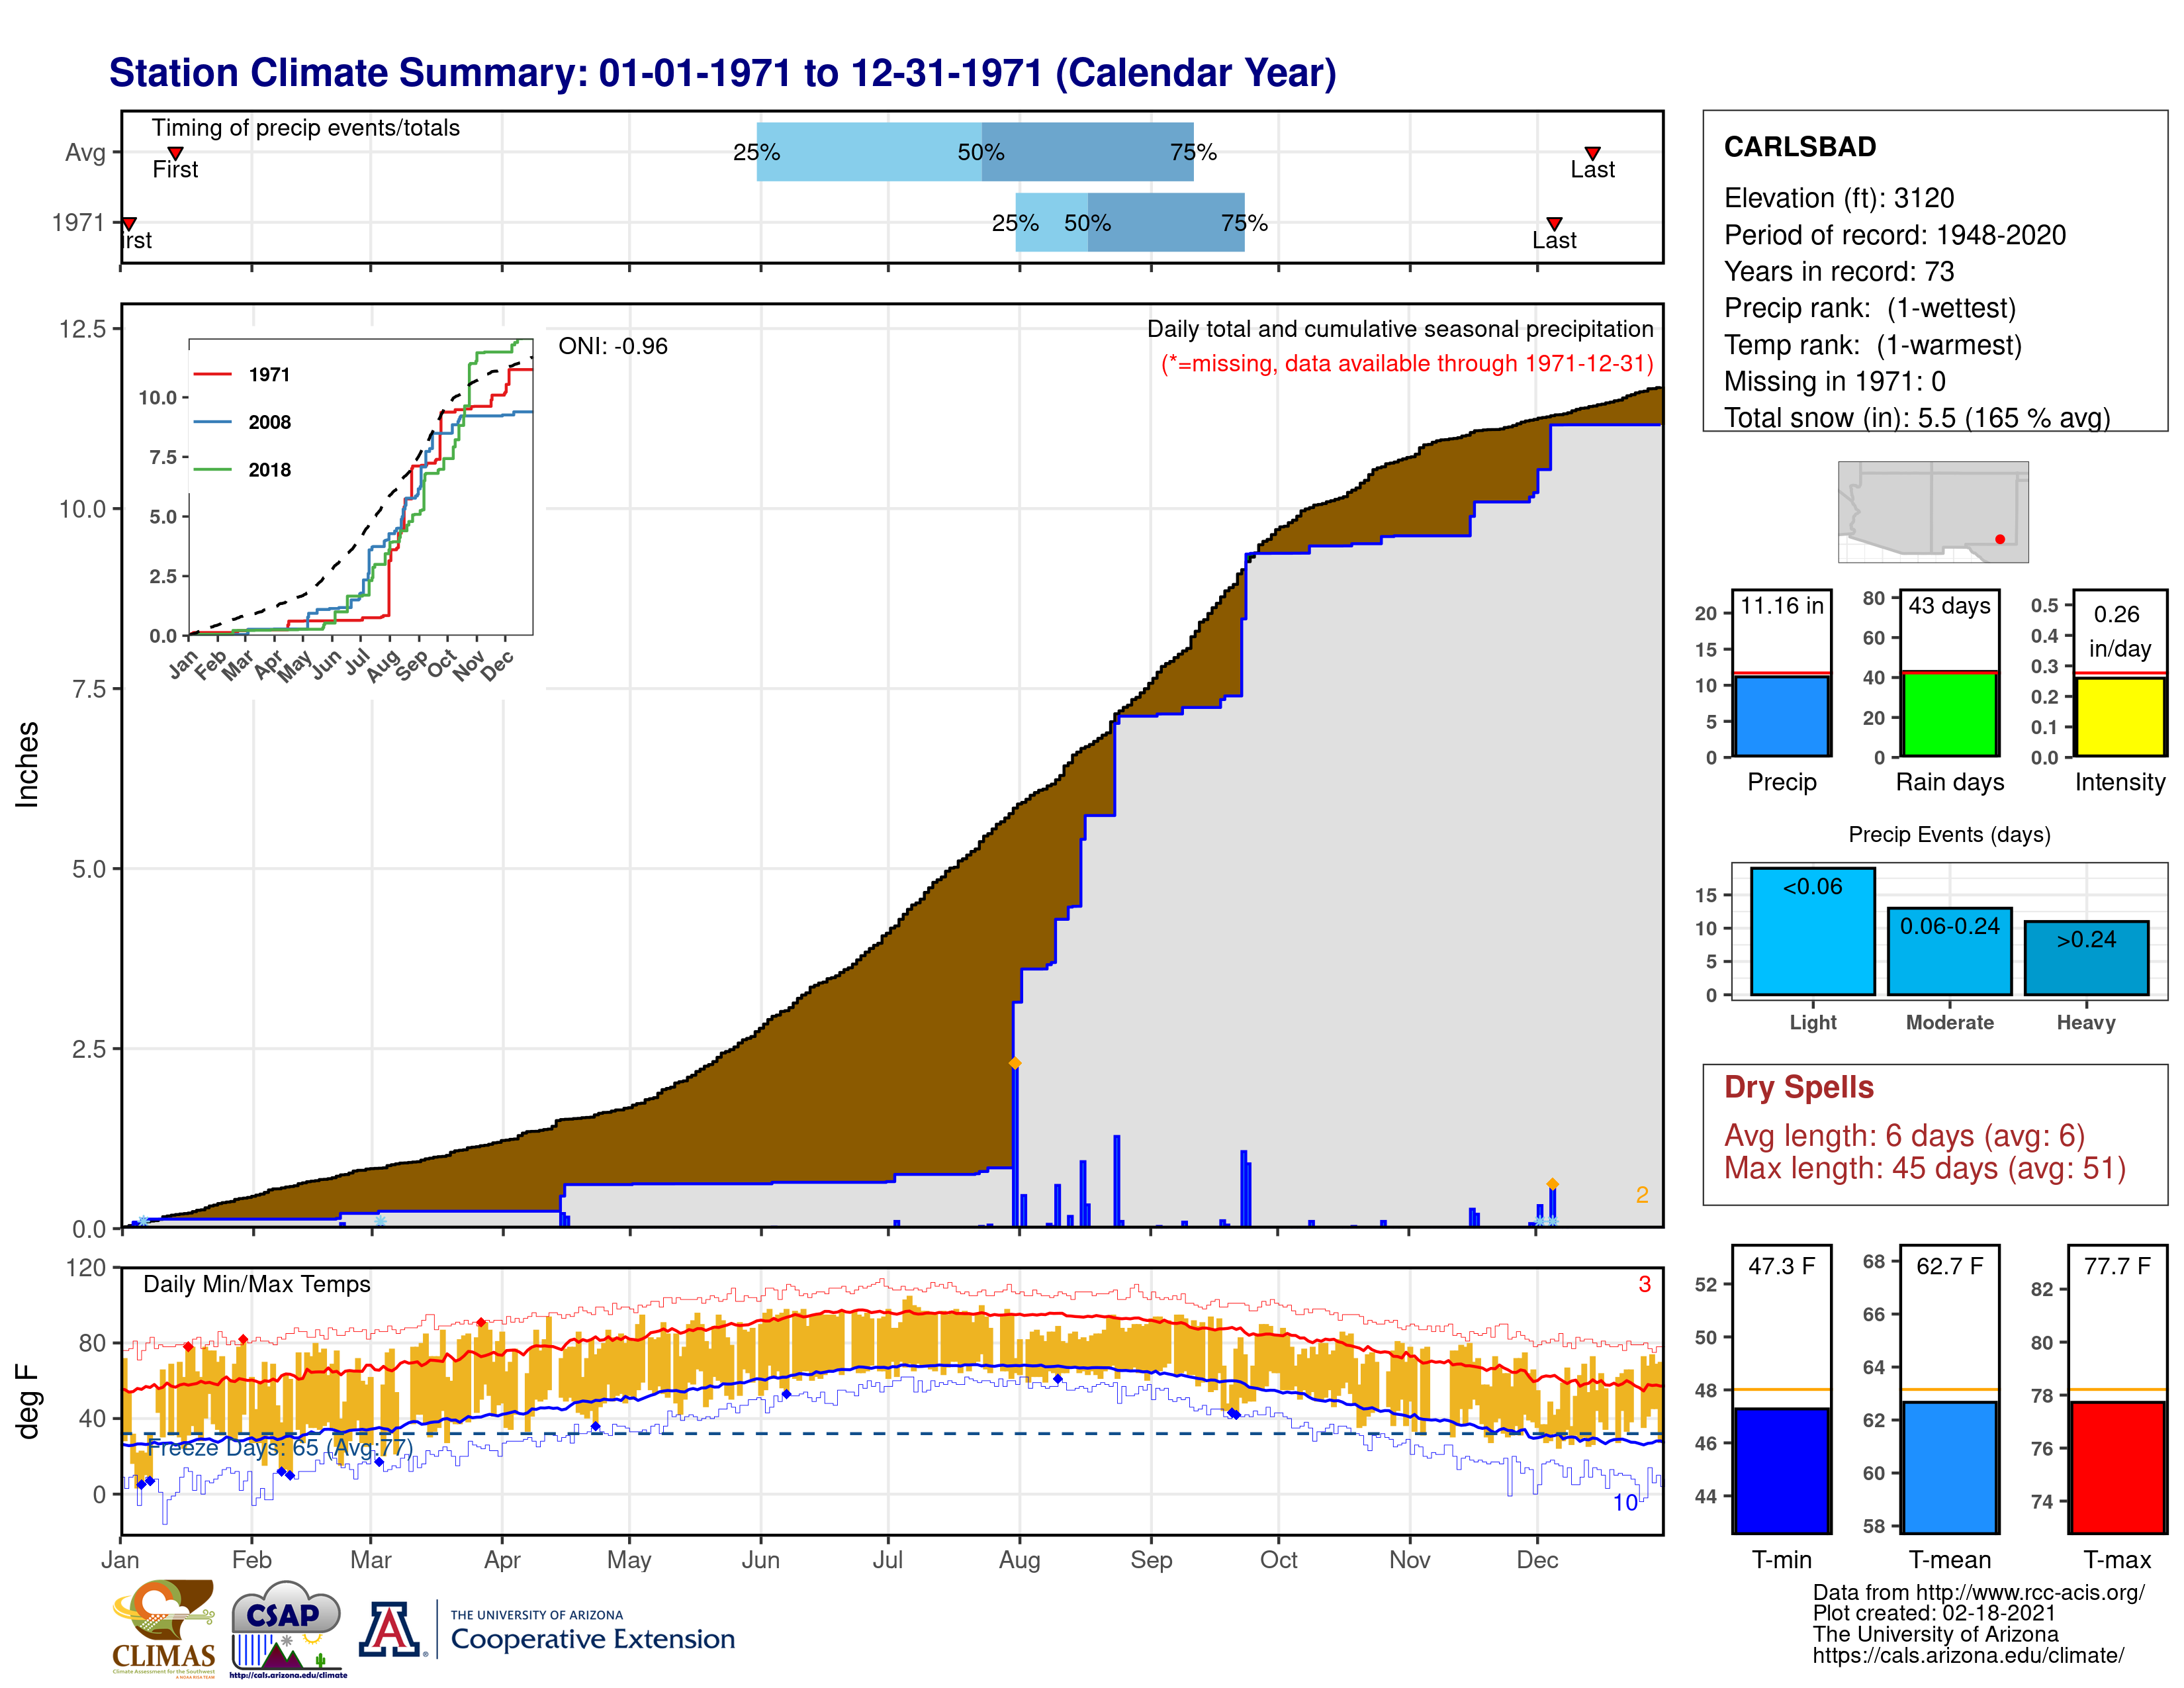Click the 1971 First precip triangle marker
Image resolution: width=2184 pixels, height=1688 pixels.
pos(129,223)
